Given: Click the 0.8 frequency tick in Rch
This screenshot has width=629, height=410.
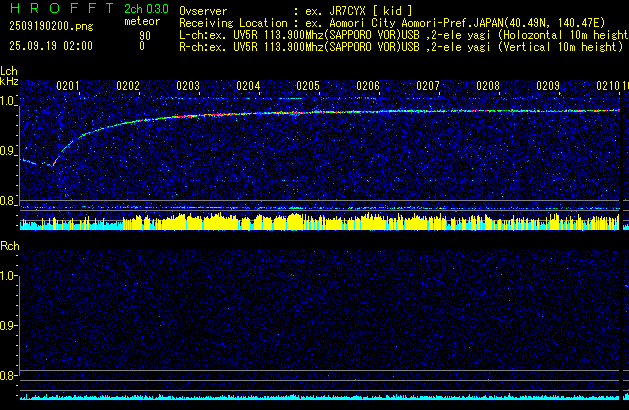Looking at the screenshot, I should click(9, 376).
